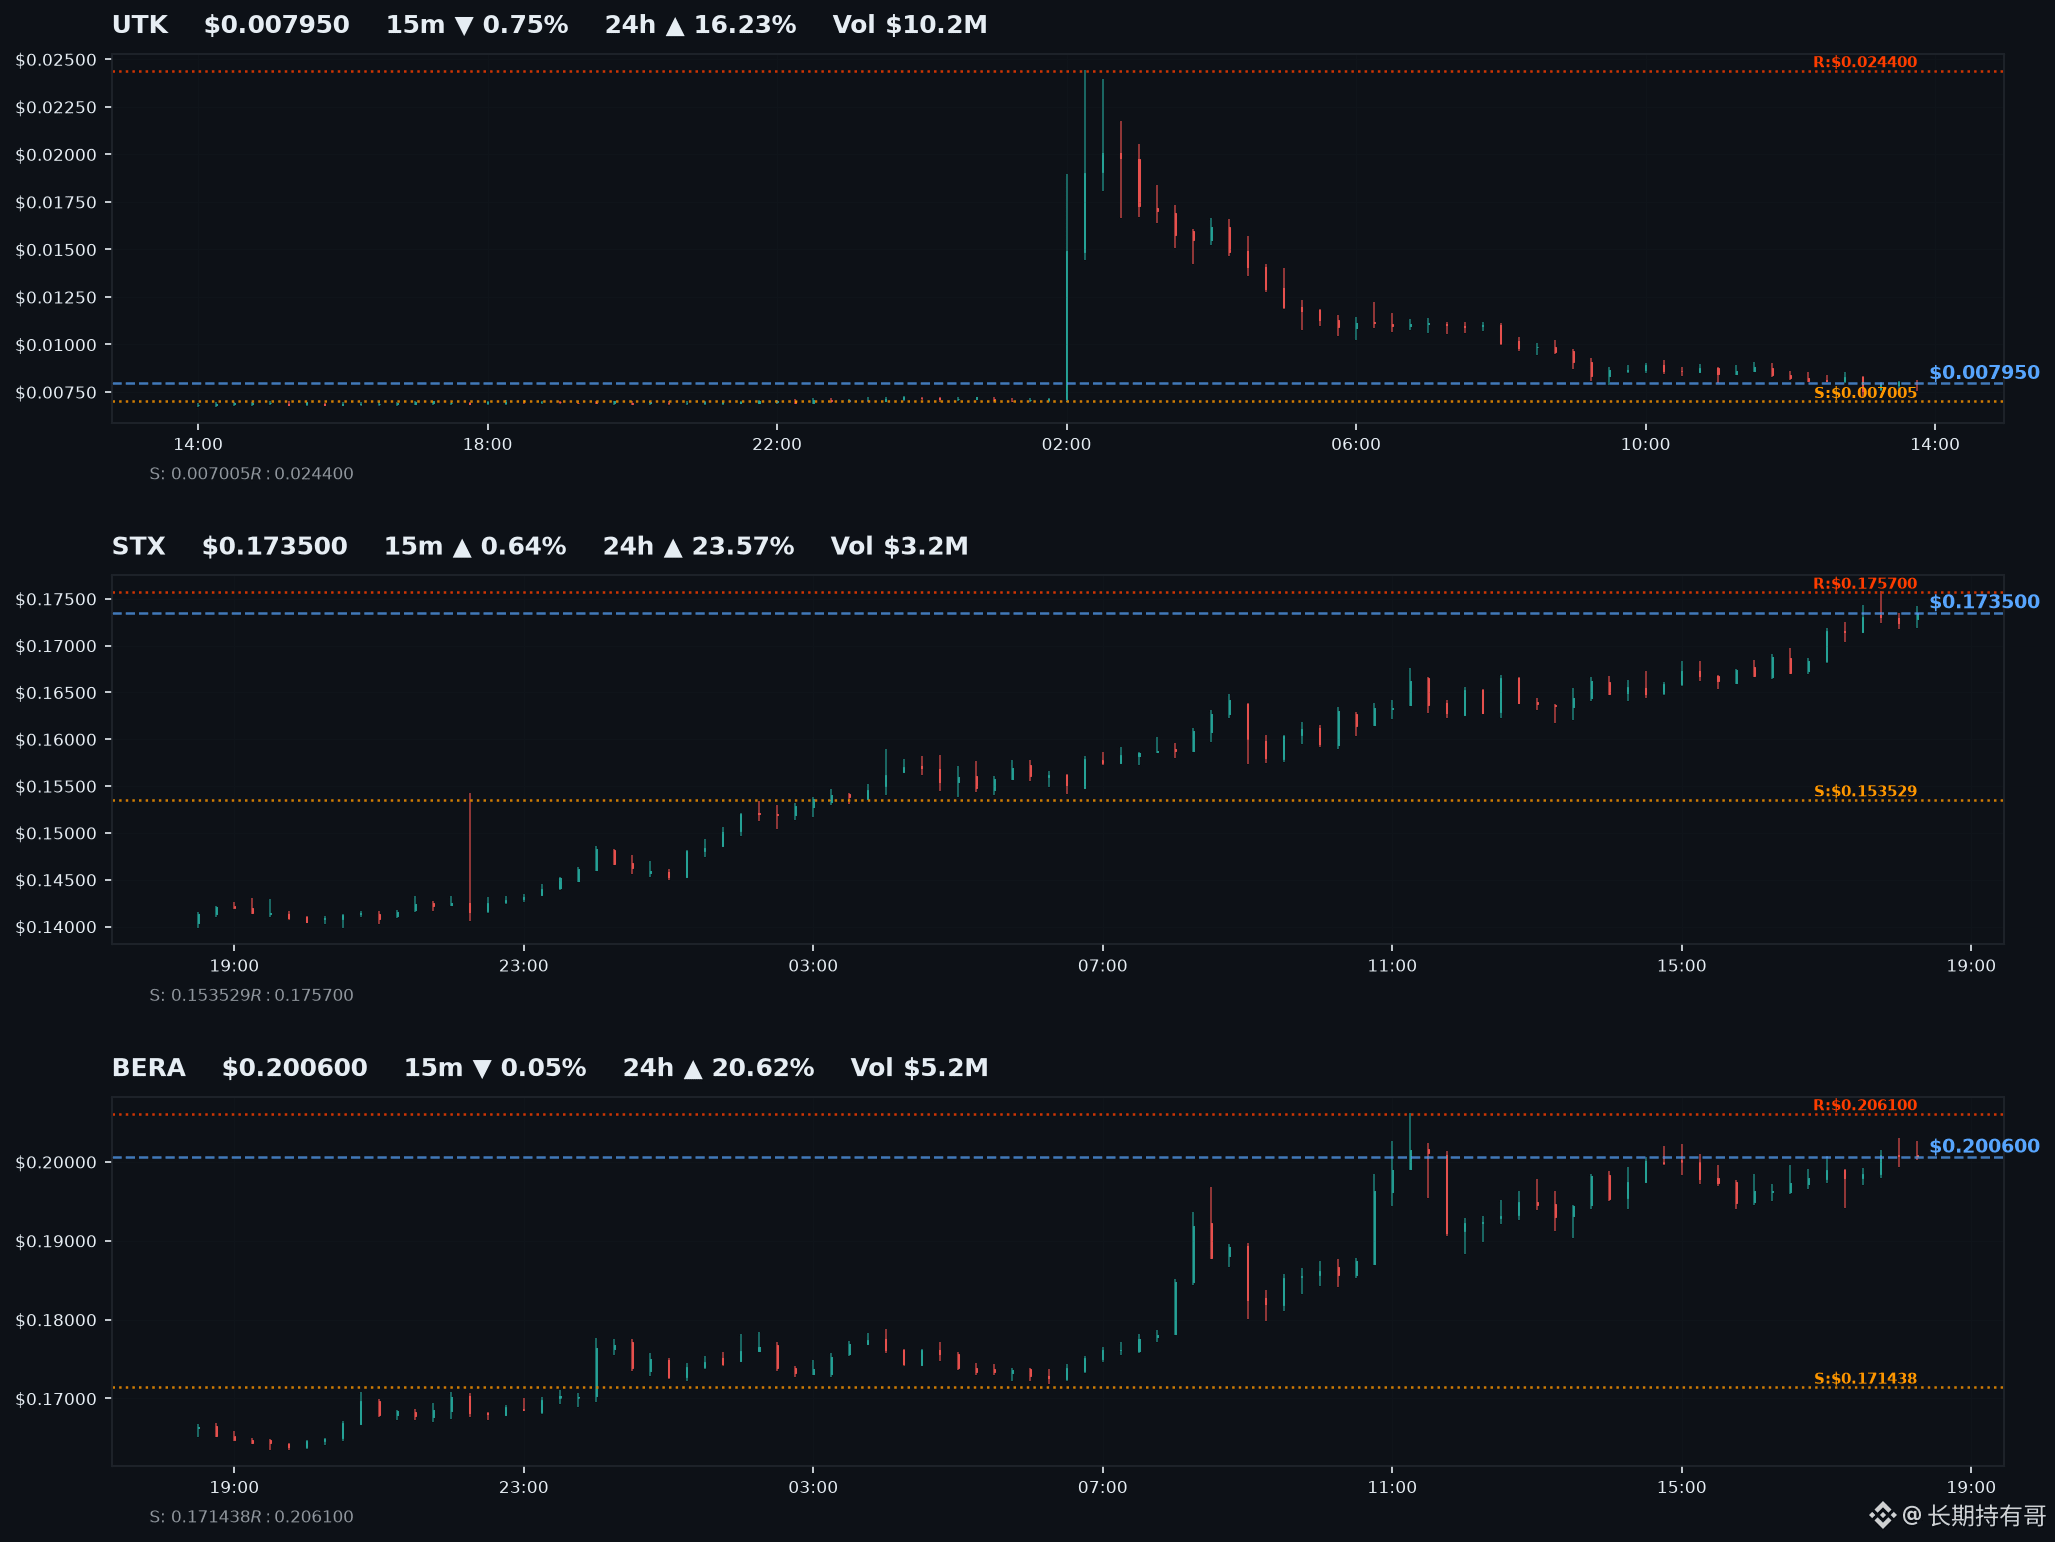Viewport: 2055px width, 1542px height.
Task: Click the UTK 15m ▼ 0.75% change
Action: pyautogui.click(x=477, y=25)
